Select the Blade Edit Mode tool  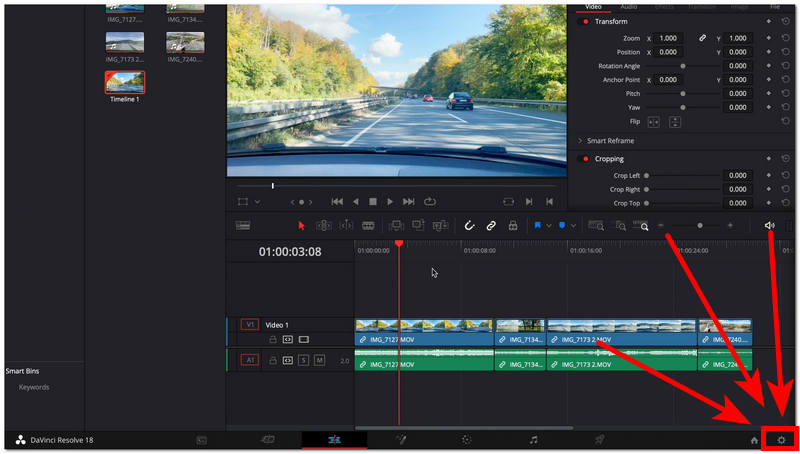point(368,225)
